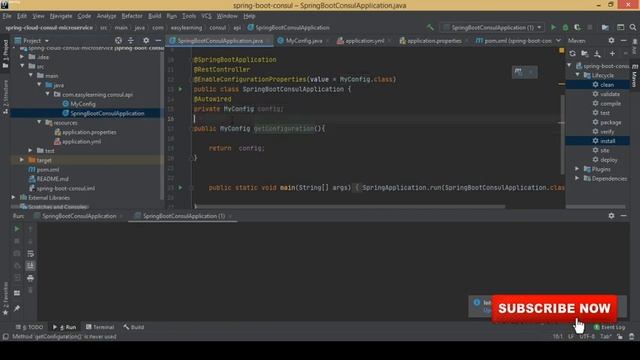Reimport Maven projects with the refresh icon
640x360 pixels.
click(x=572, y=54)
